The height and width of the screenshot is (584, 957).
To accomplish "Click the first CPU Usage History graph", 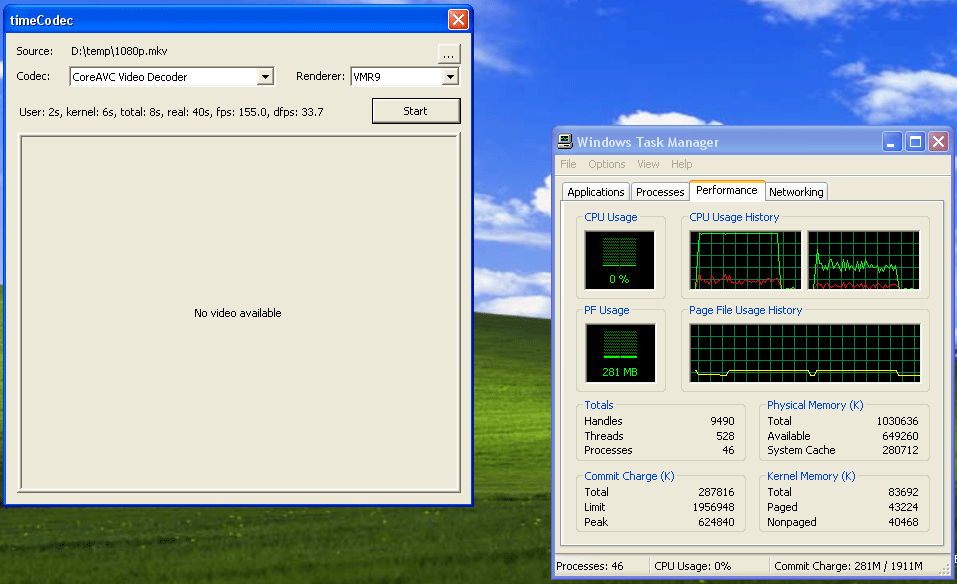I will [x=745, y=260].
